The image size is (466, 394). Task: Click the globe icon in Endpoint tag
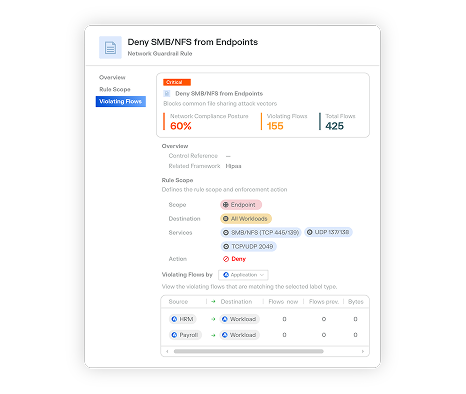[226, 205]
